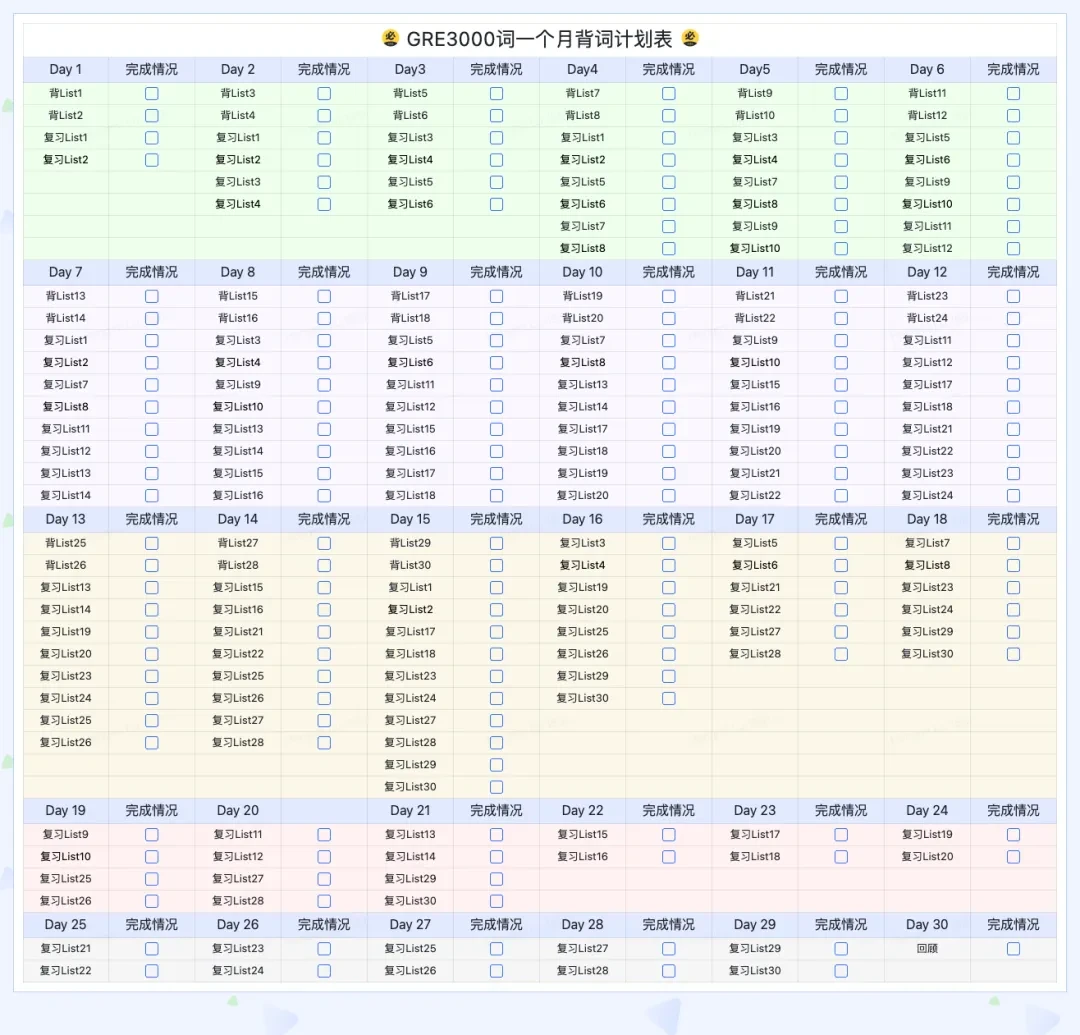Mark 复习List8 done in Day 4
1080x1035 pixels.
click(x=669, y=248)
